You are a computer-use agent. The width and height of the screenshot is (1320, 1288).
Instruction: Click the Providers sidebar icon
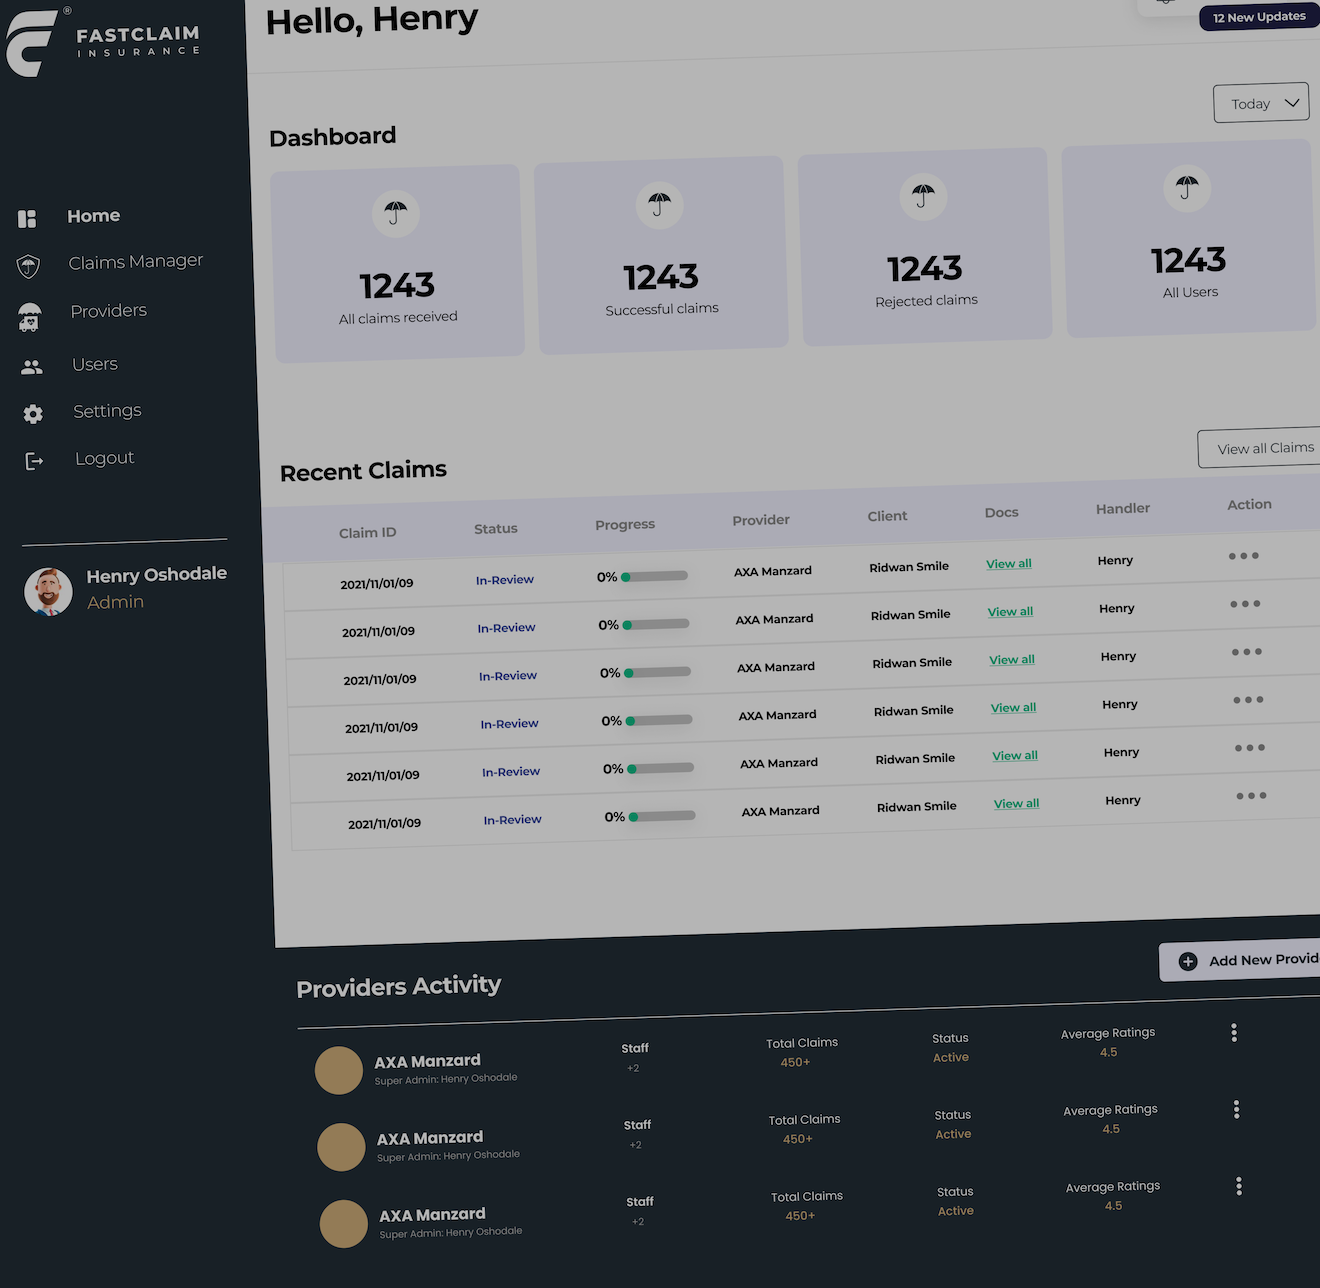point(30,318)
